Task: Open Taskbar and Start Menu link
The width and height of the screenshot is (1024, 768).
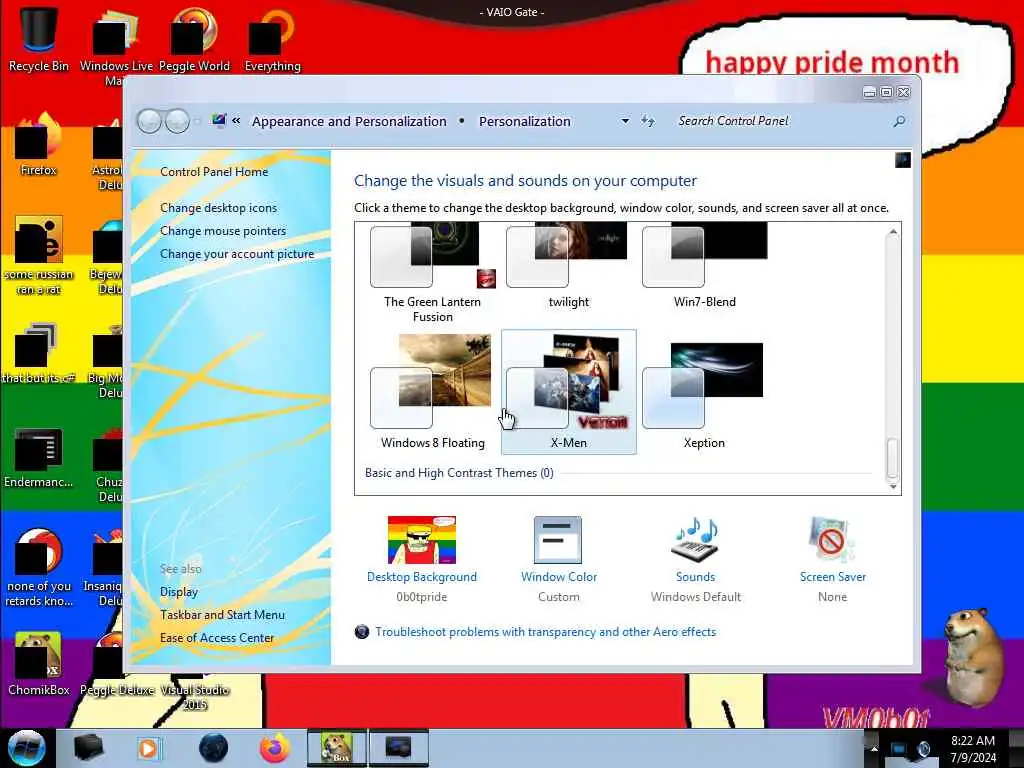Action: click(x=222, y=615)
